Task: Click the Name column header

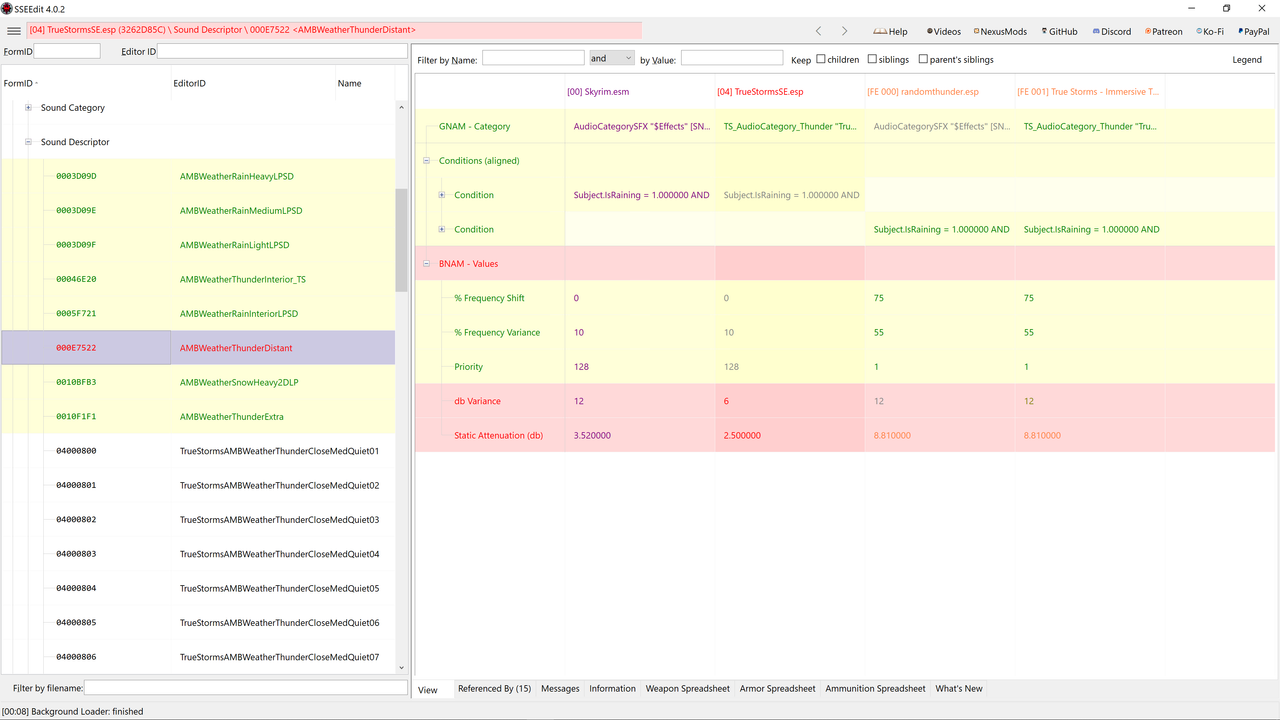Action: 365,83
